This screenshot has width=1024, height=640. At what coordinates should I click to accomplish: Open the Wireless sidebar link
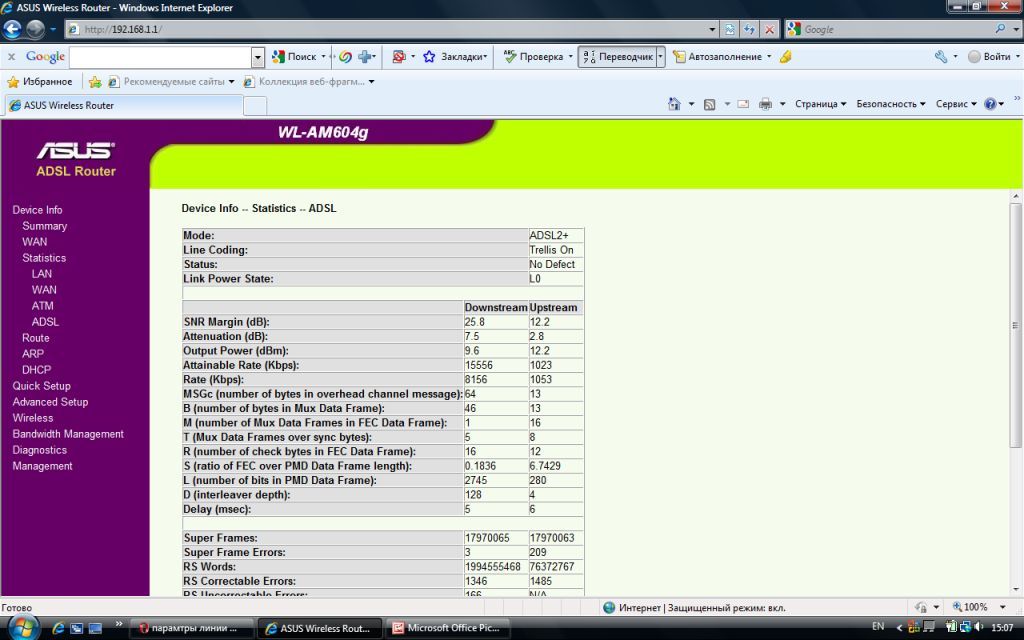(33, 418)
